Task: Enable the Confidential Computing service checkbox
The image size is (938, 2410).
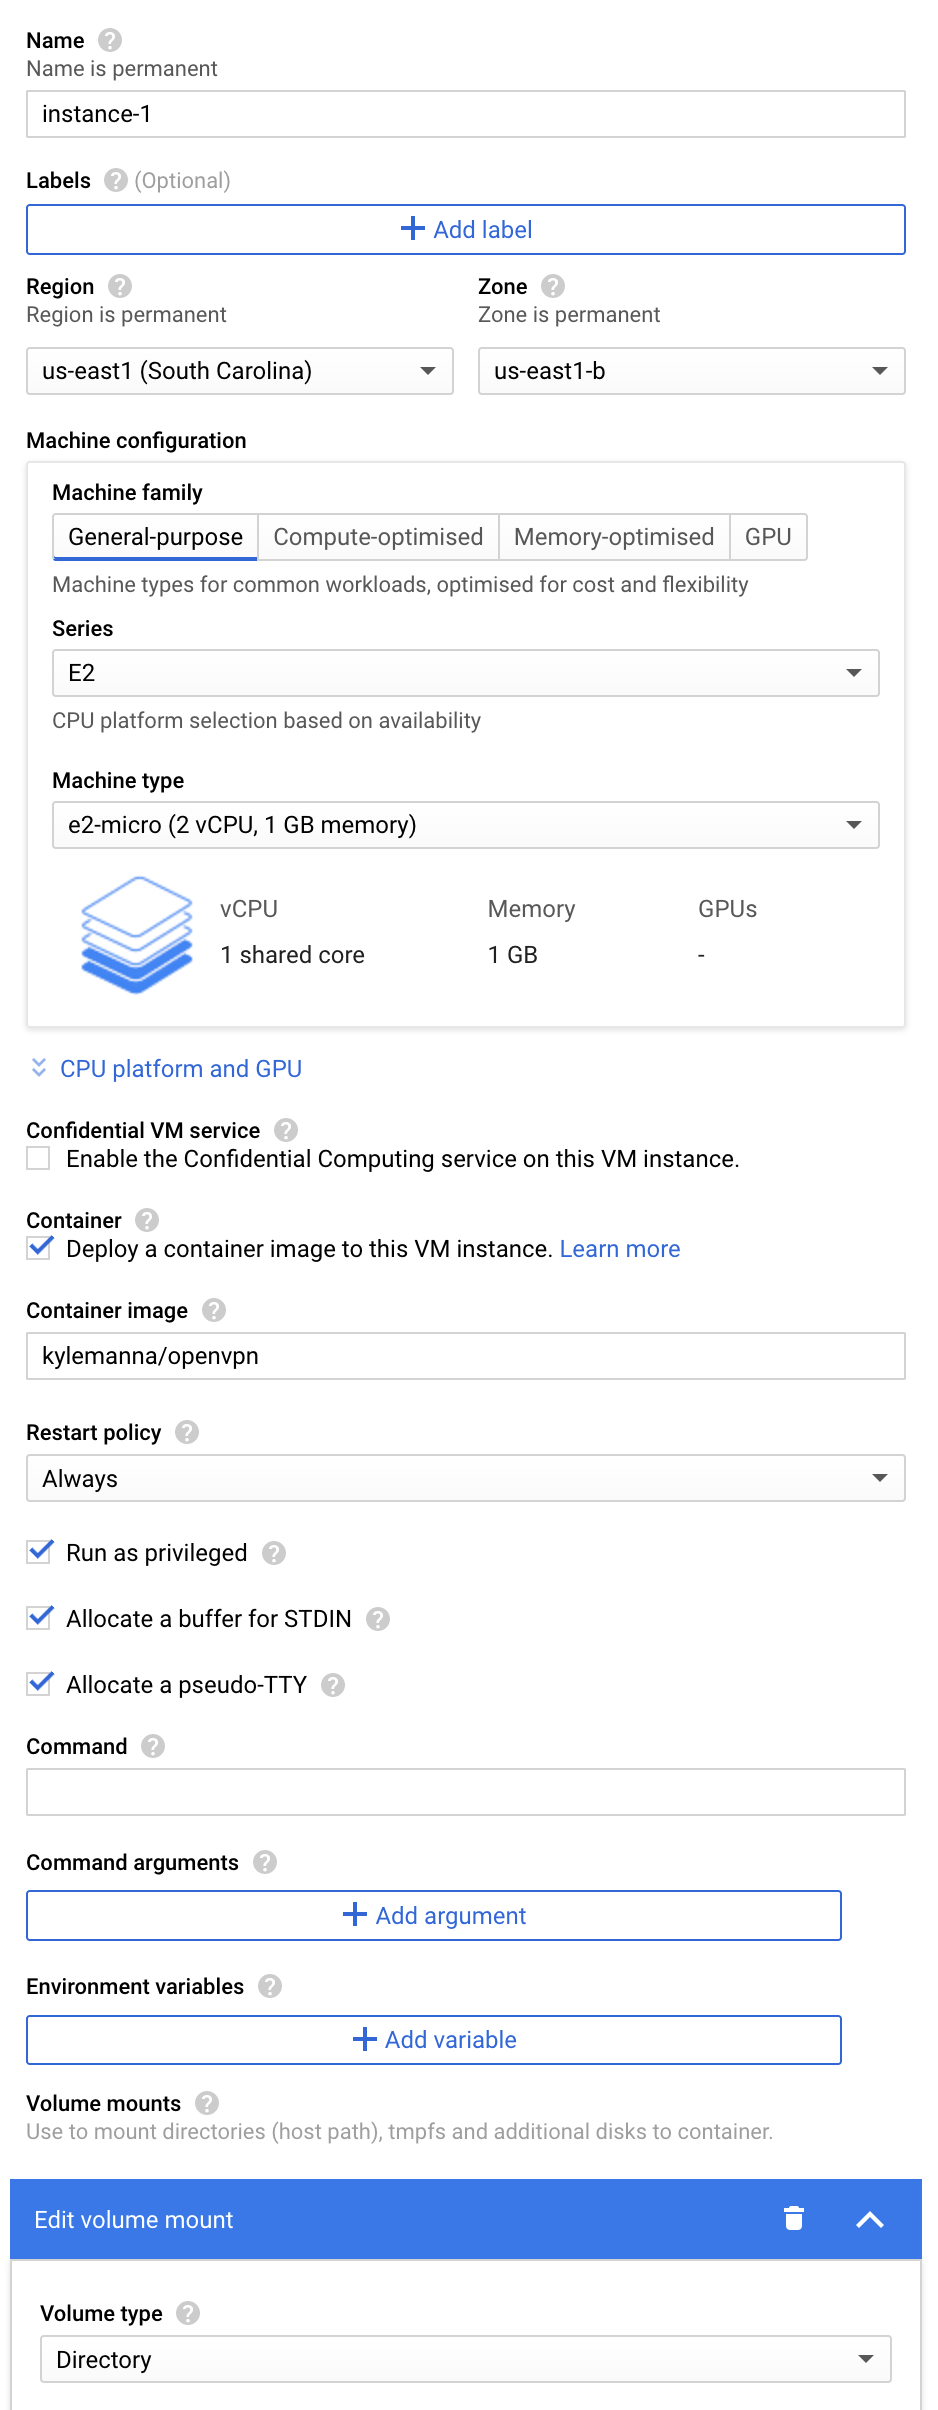Action: point(39,1159)
